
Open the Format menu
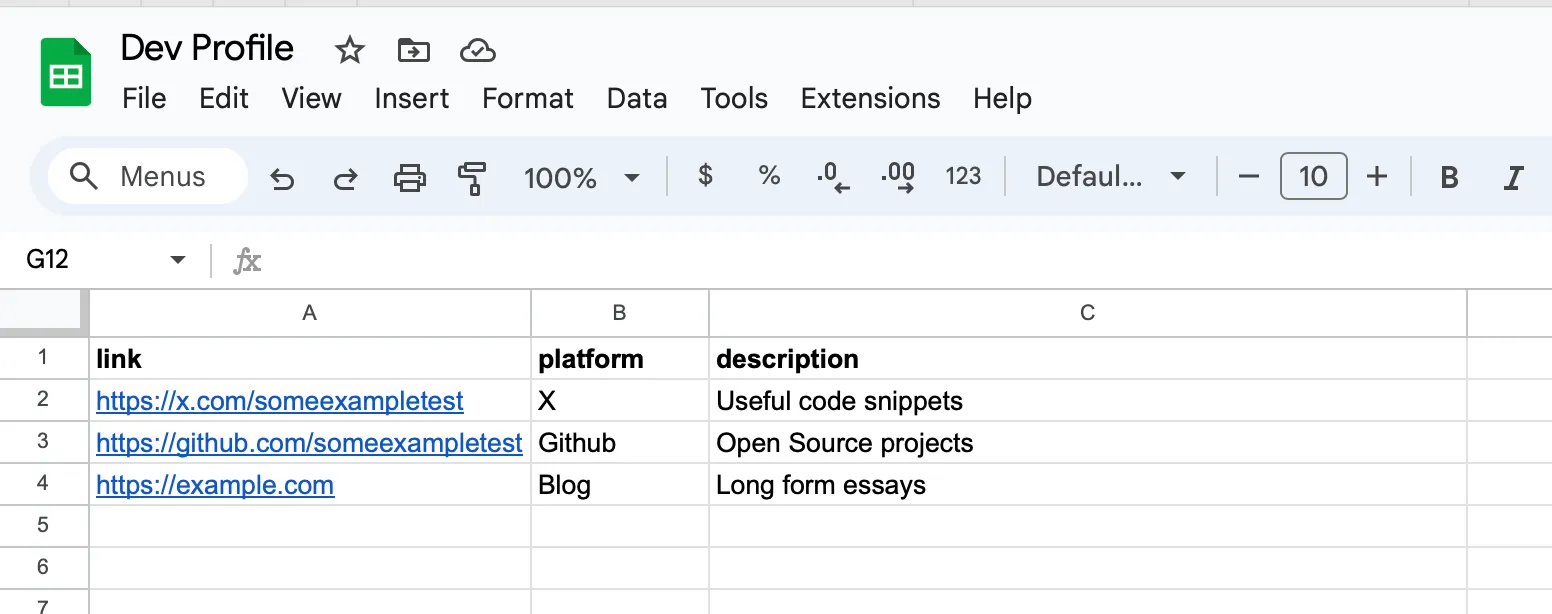point(527,98)
